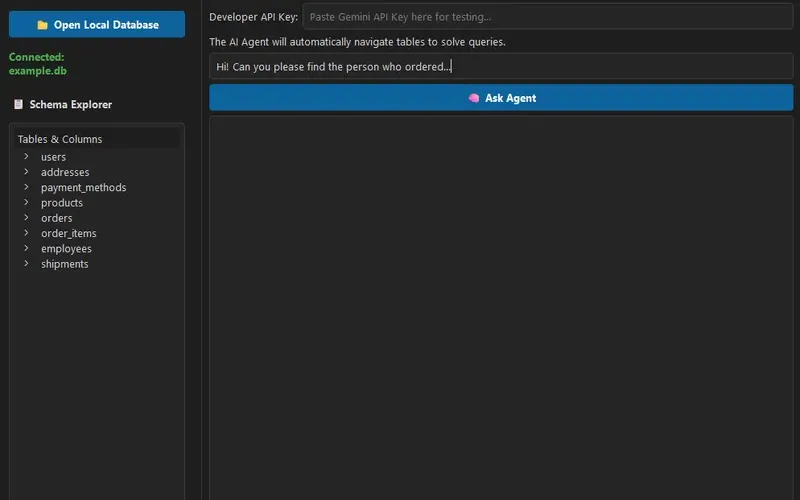Expand the products table chevron

point(27,202)
